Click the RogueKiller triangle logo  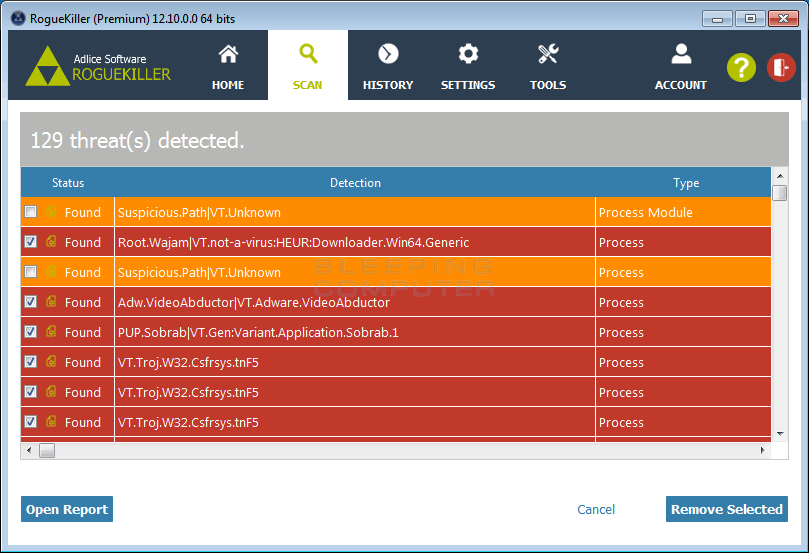click(48, 66)
